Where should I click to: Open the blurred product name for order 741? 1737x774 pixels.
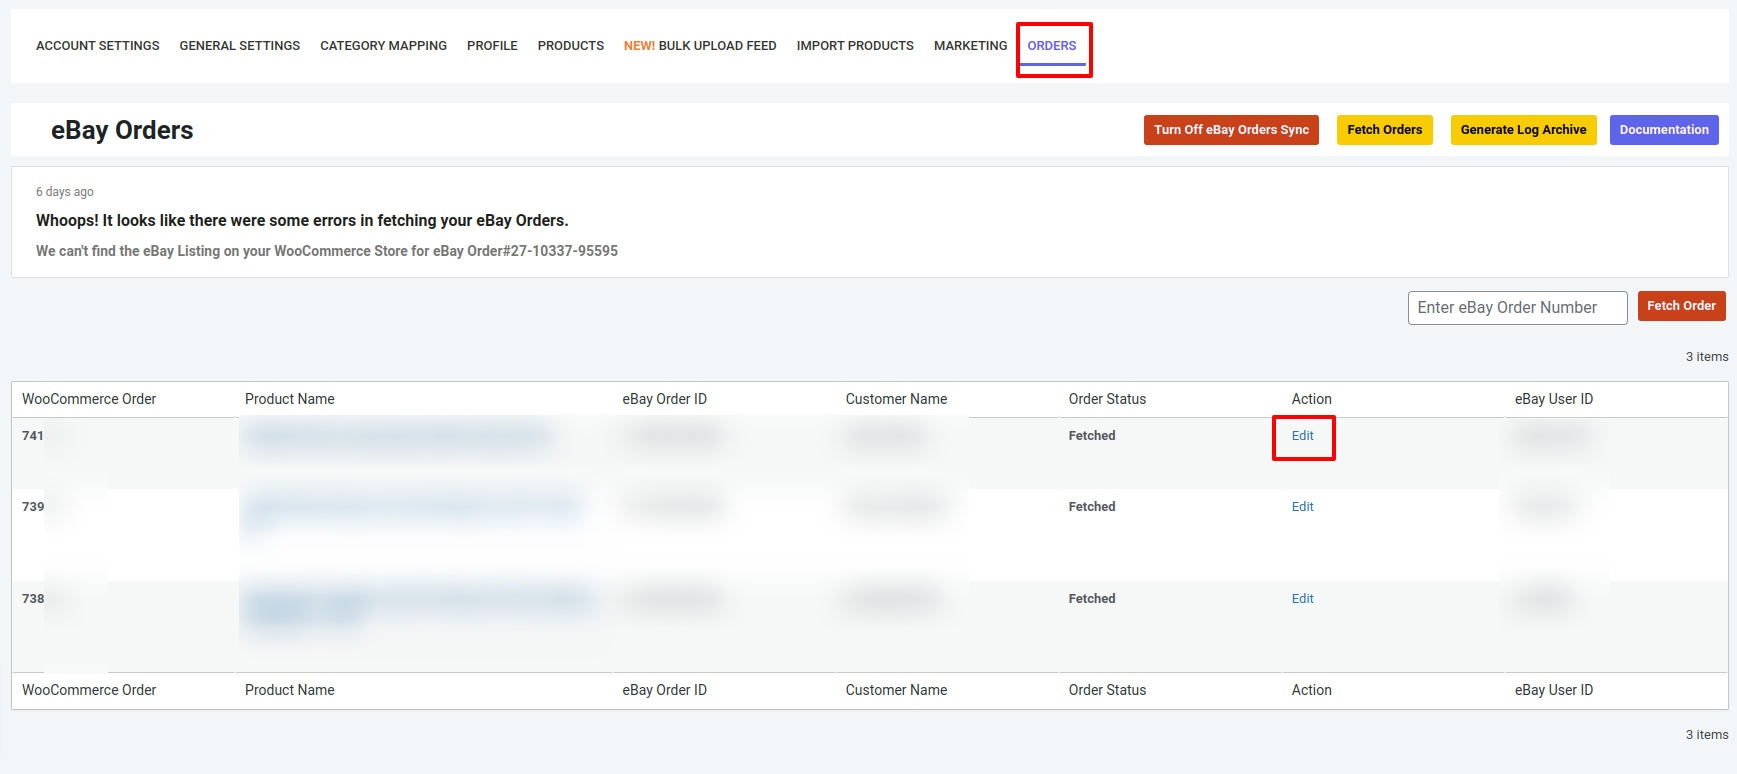click(x=396, y=437)
